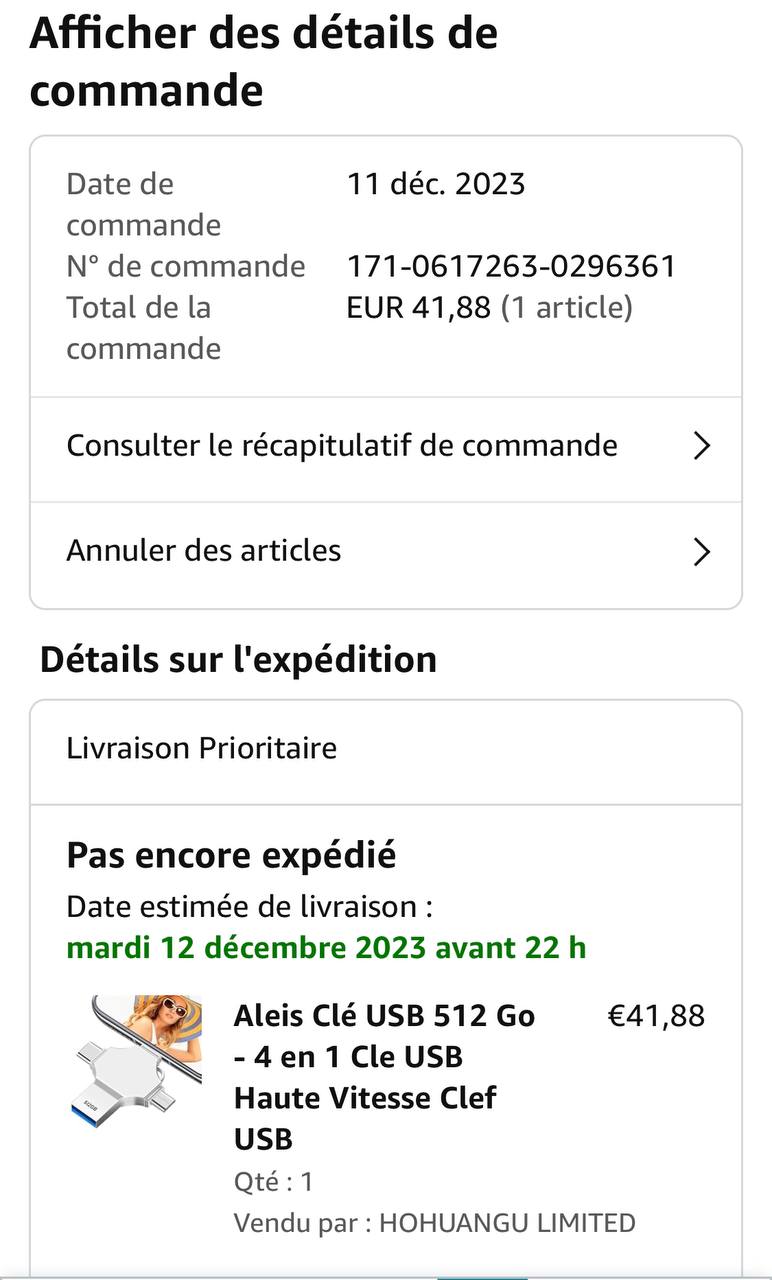Click order number 171-0617263-0296361
Image resolution: width=772 pixels, height=1280 pixels.
tap(511, 267)
